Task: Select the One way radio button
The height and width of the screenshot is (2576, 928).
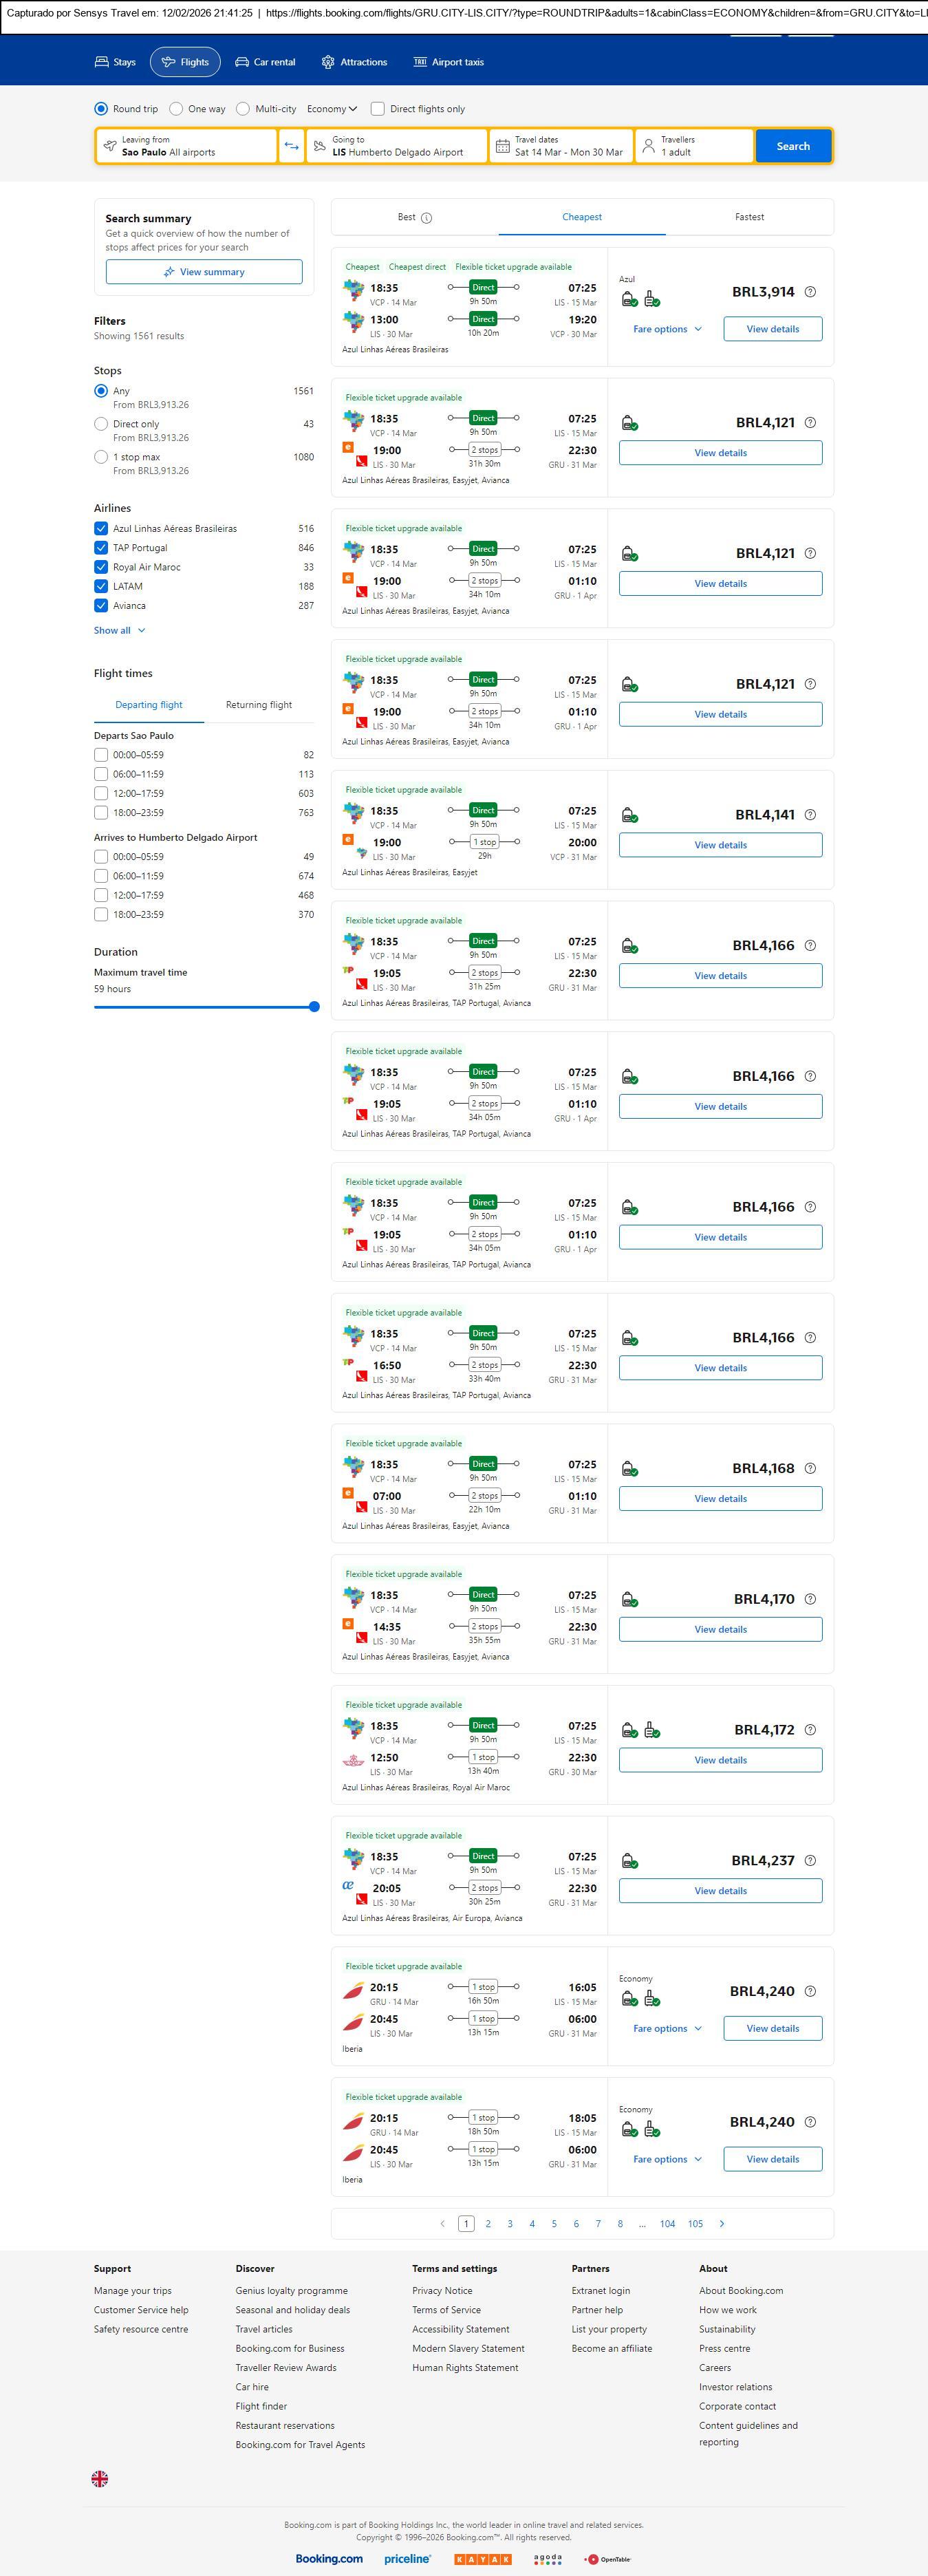Action: point(176,109)
